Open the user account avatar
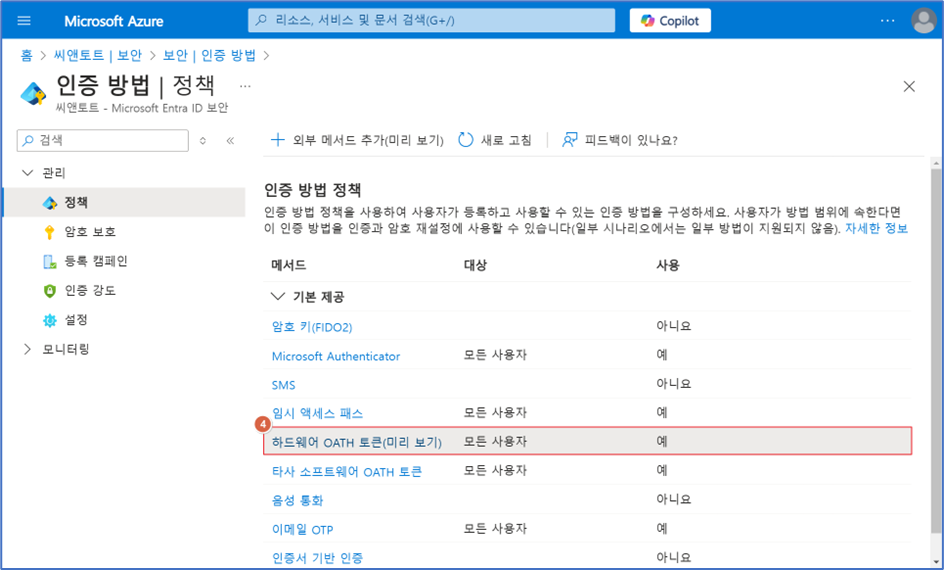This screenshot has width=944, height=570. (923, 20)
